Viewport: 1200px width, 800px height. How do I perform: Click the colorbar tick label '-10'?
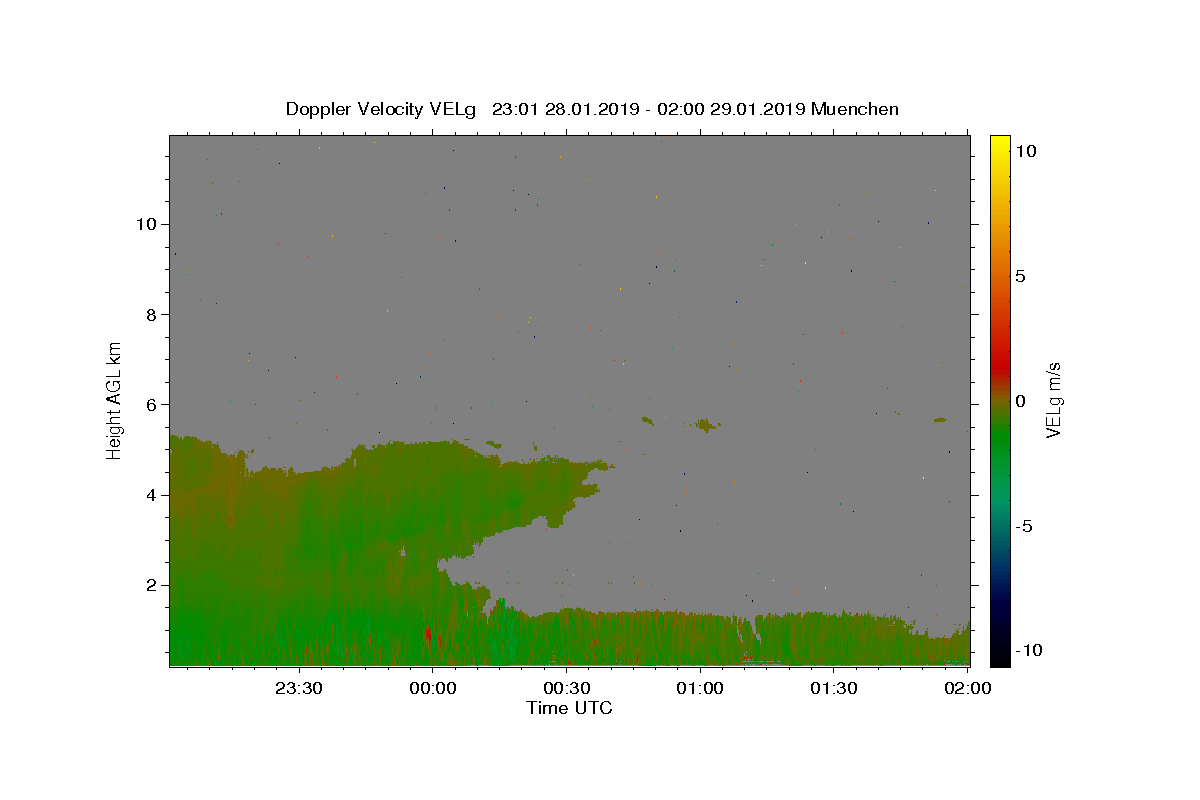[x=1028, y=650]
